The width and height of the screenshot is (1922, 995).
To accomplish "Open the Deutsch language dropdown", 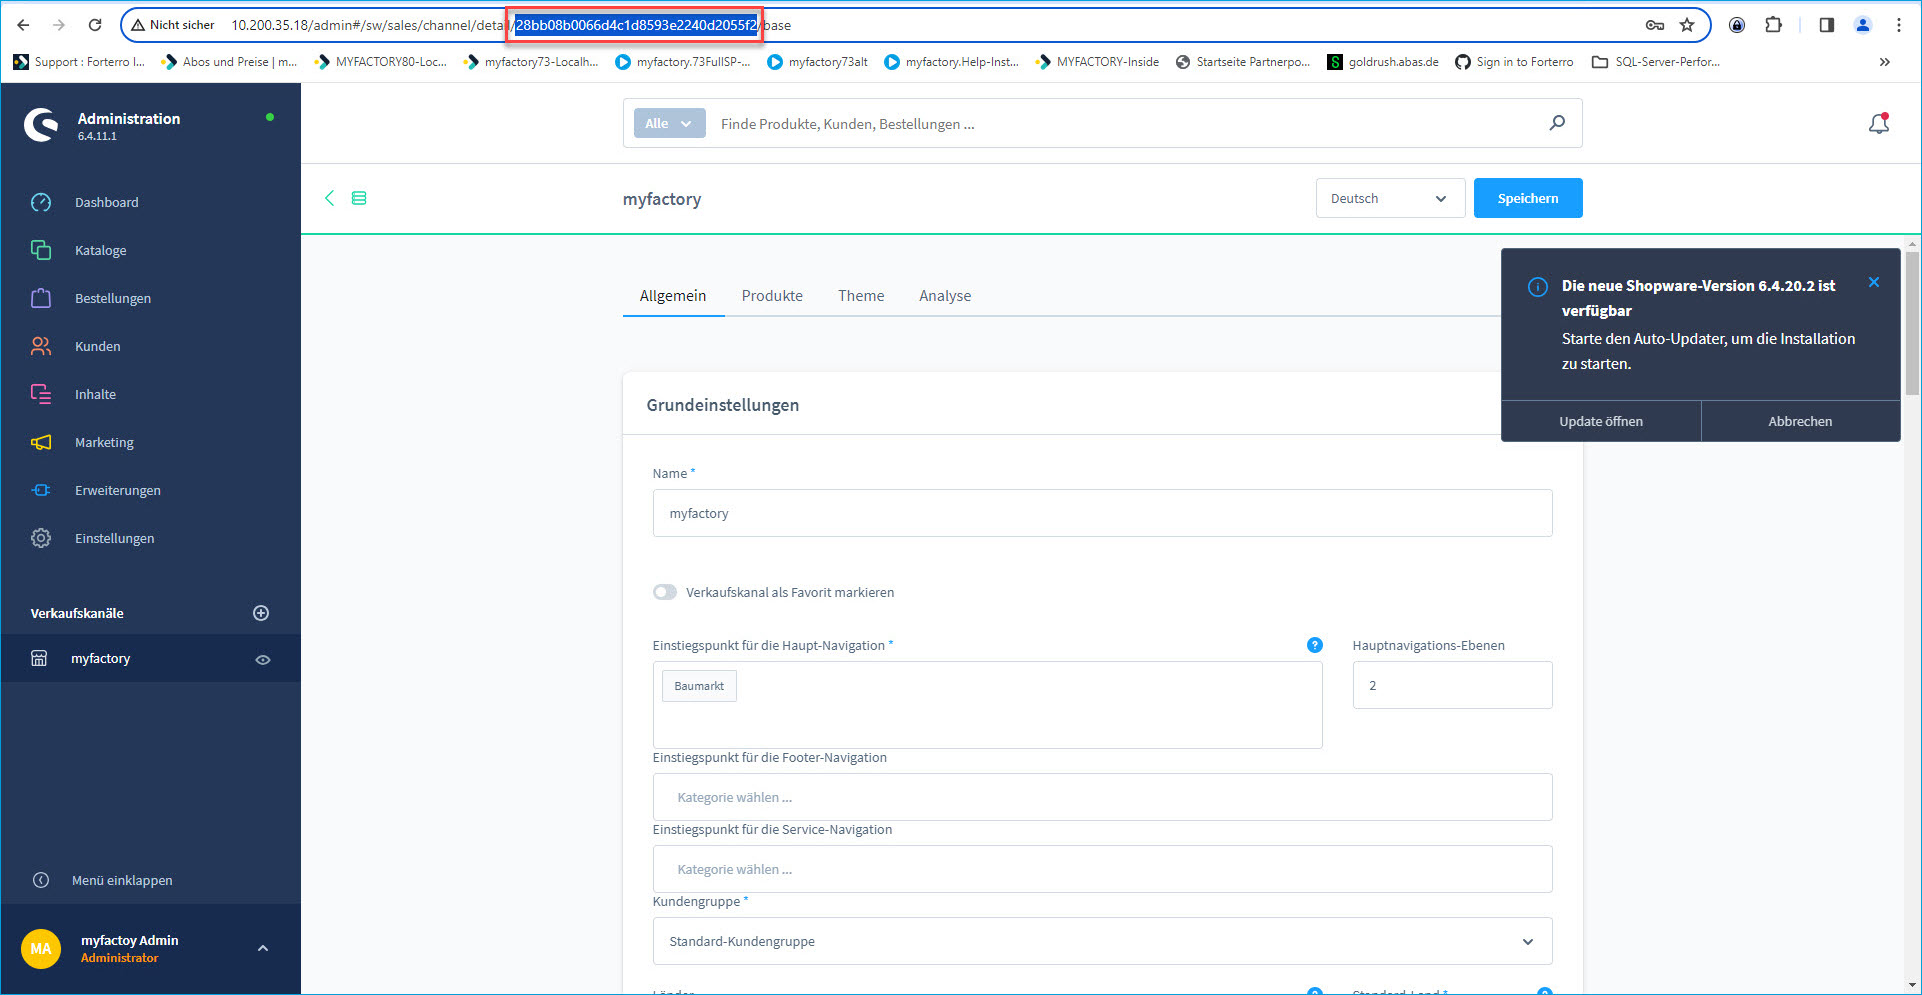I will [1390, 198].
